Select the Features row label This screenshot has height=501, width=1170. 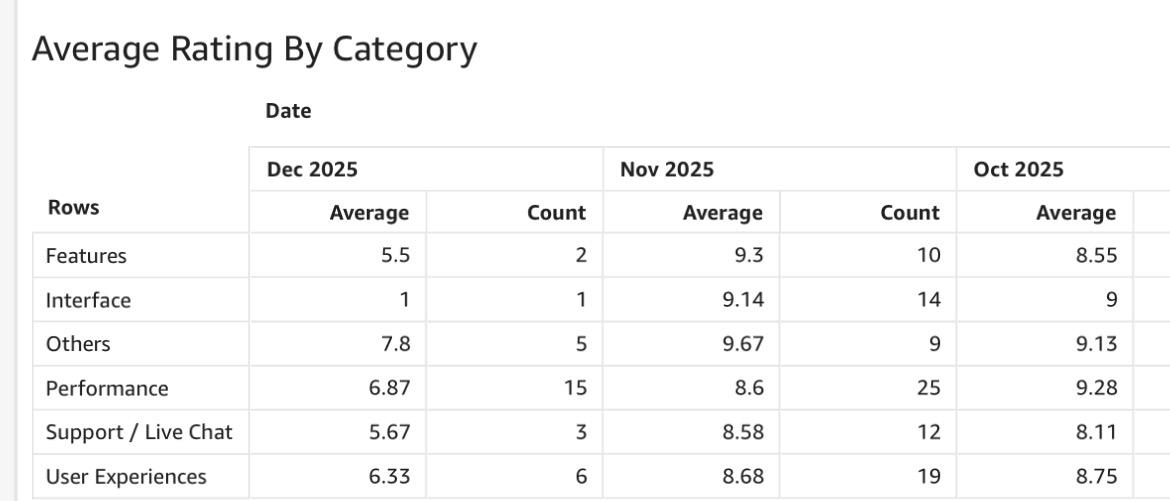coord(86,256)
